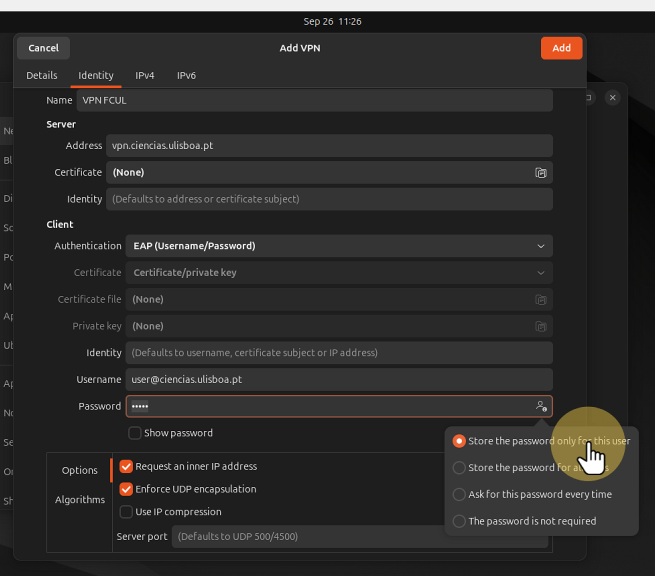Uncheck Request an inner IP address

click(127, 467)
